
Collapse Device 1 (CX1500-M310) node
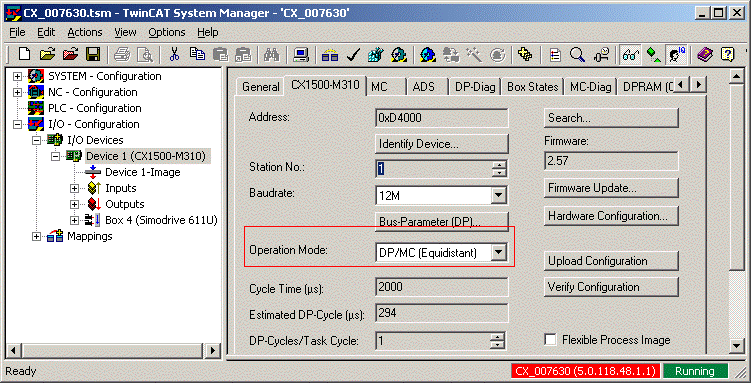[x=56, y=156]
